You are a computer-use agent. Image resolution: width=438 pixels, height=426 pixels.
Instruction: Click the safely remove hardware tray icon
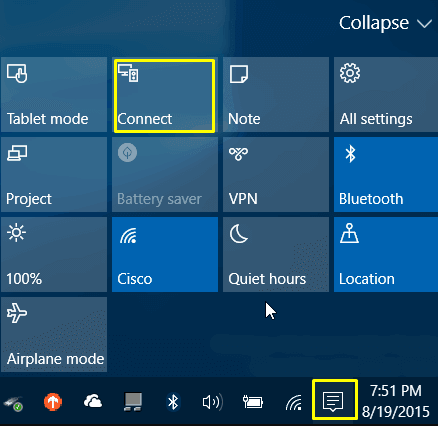pyautogui.click(x=13, y=403)
